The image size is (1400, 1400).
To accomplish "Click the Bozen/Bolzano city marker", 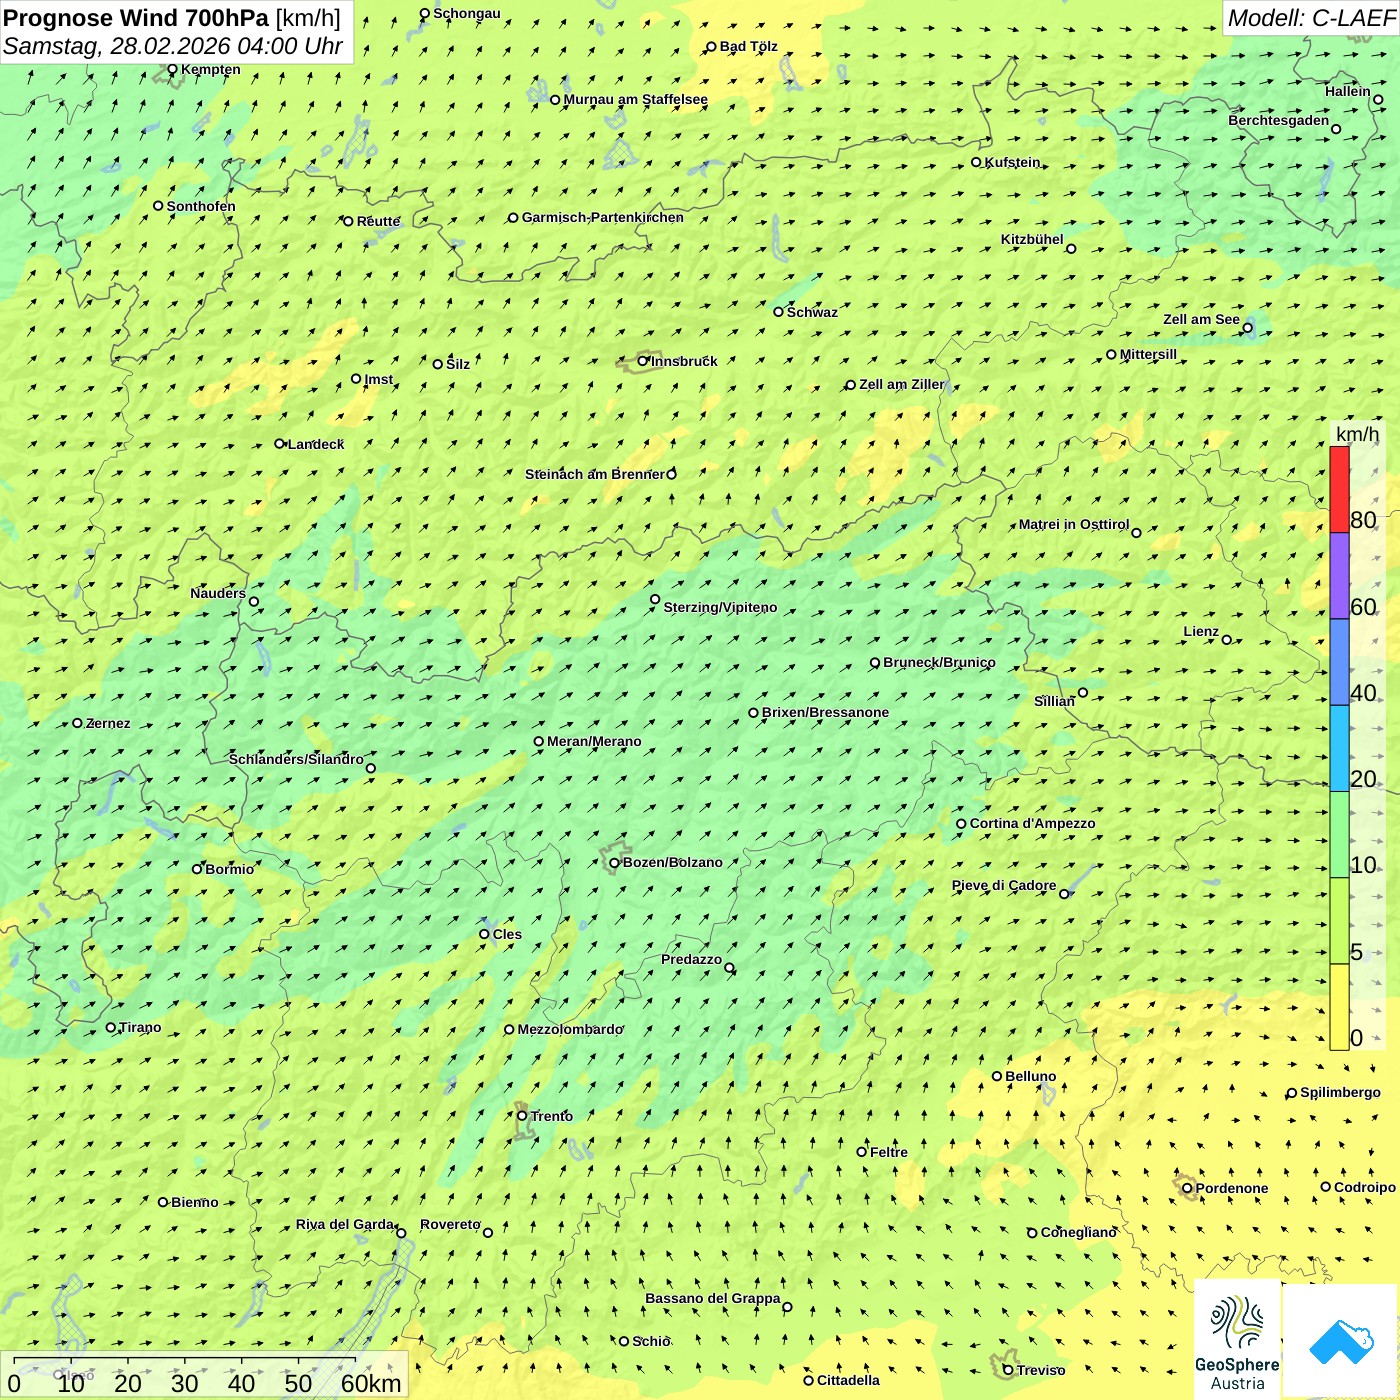I will pos(614,863).
